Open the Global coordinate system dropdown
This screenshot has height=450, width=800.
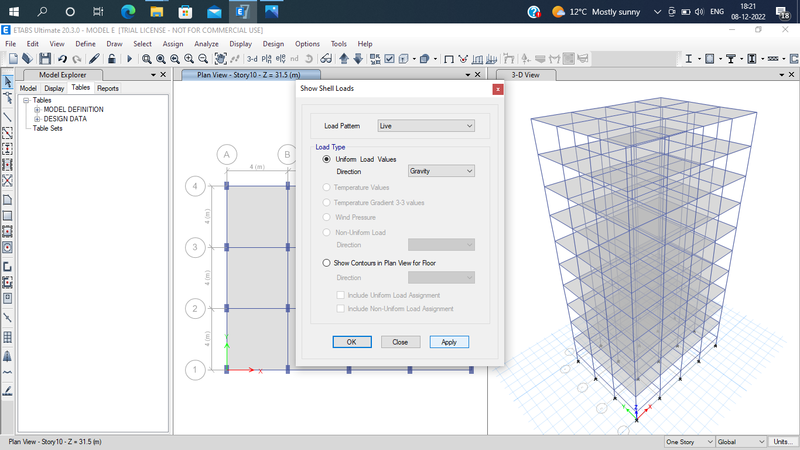coord(741,442)
